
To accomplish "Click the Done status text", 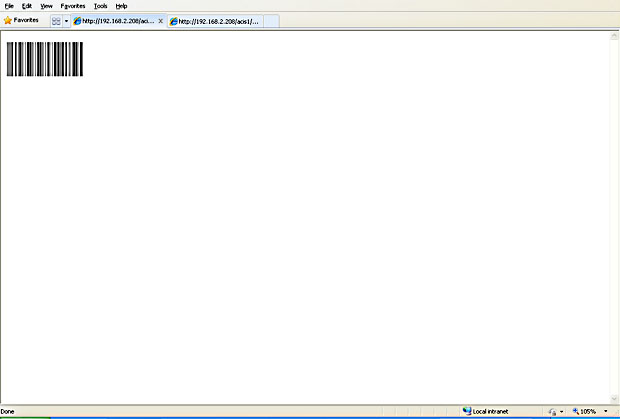I will [7, 411].
